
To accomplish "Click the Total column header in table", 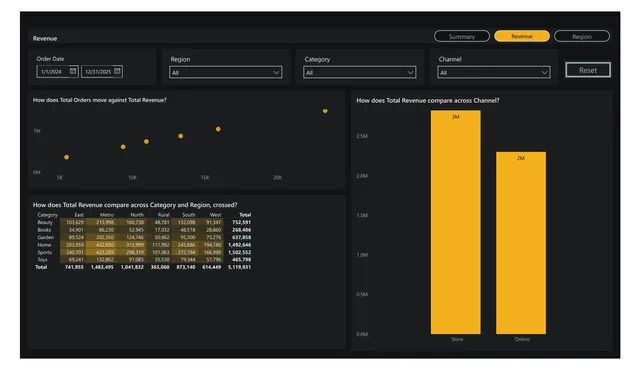I will click(245, 215).
